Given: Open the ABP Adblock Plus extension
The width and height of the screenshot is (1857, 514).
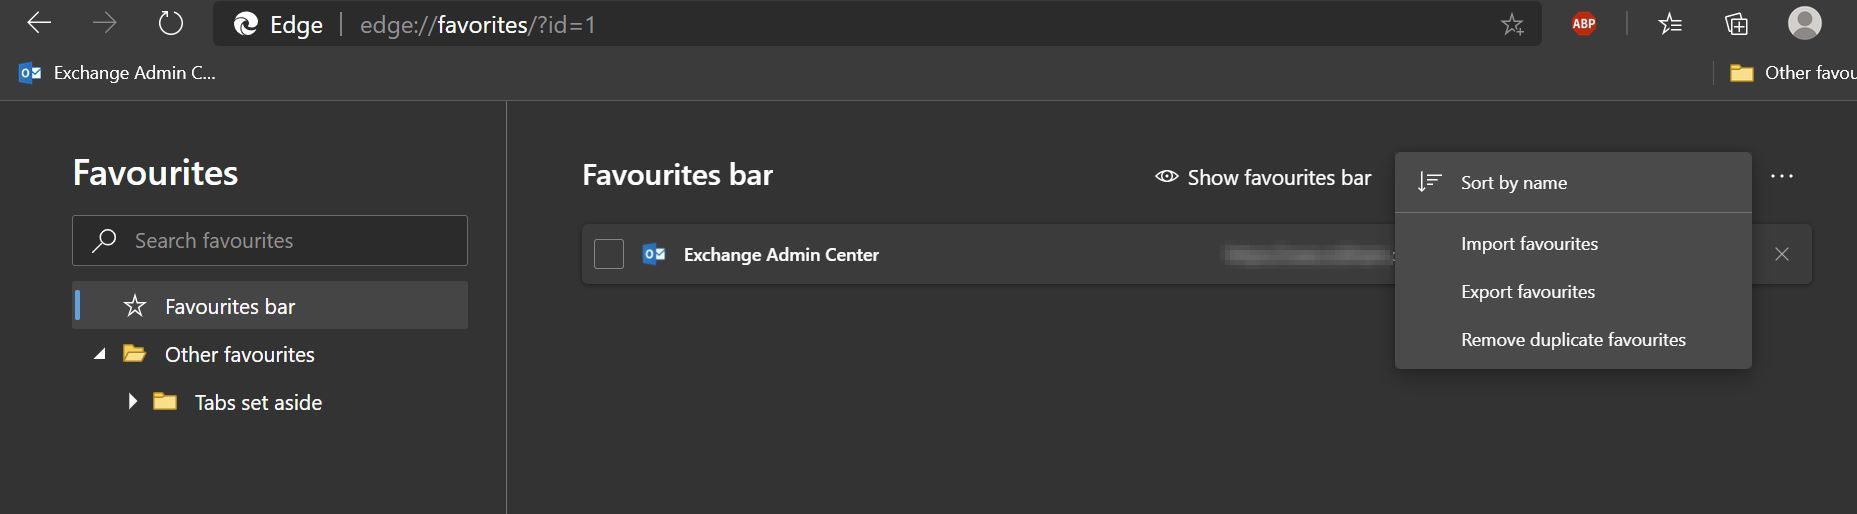Looking at the screenshot, I should [x=1584, y=24].
